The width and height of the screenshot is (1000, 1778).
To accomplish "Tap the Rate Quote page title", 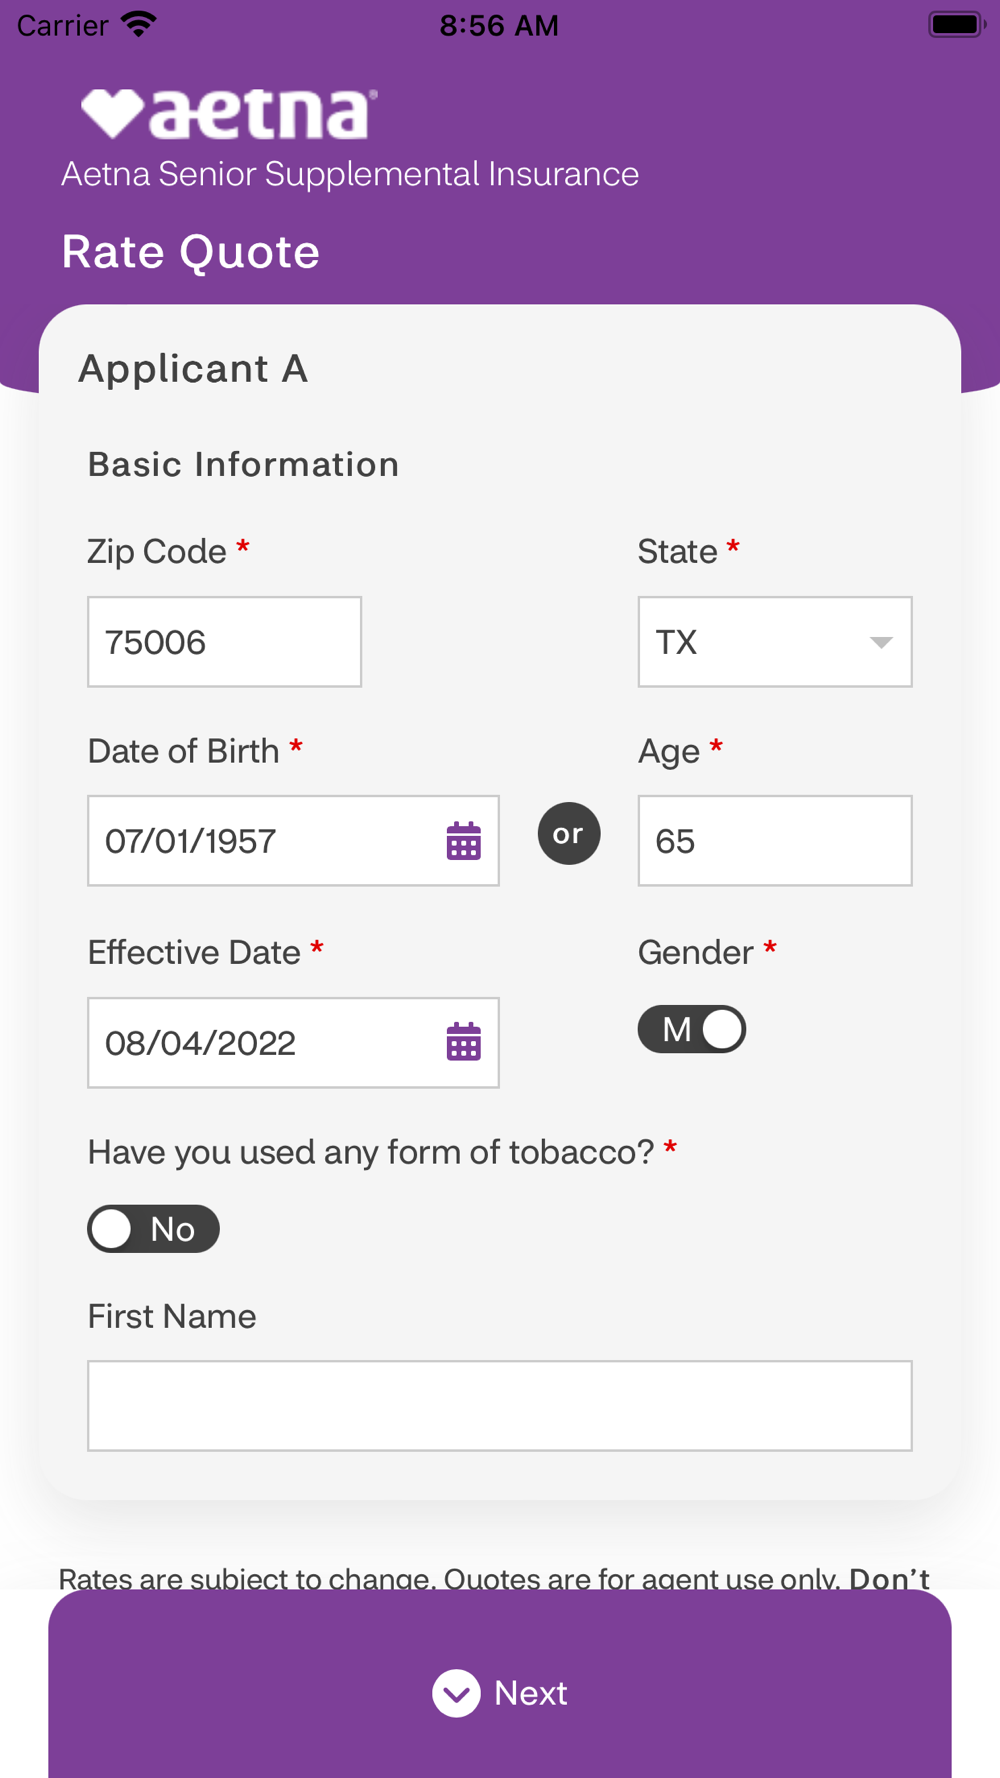I will pos(191,252).
